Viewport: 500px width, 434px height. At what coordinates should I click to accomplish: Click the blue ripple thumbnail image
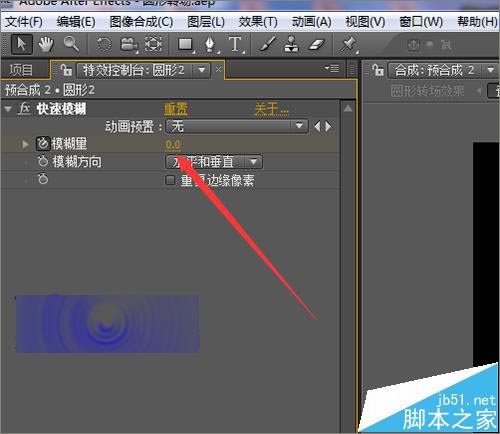pyautogui.click(x=107, y=323)
